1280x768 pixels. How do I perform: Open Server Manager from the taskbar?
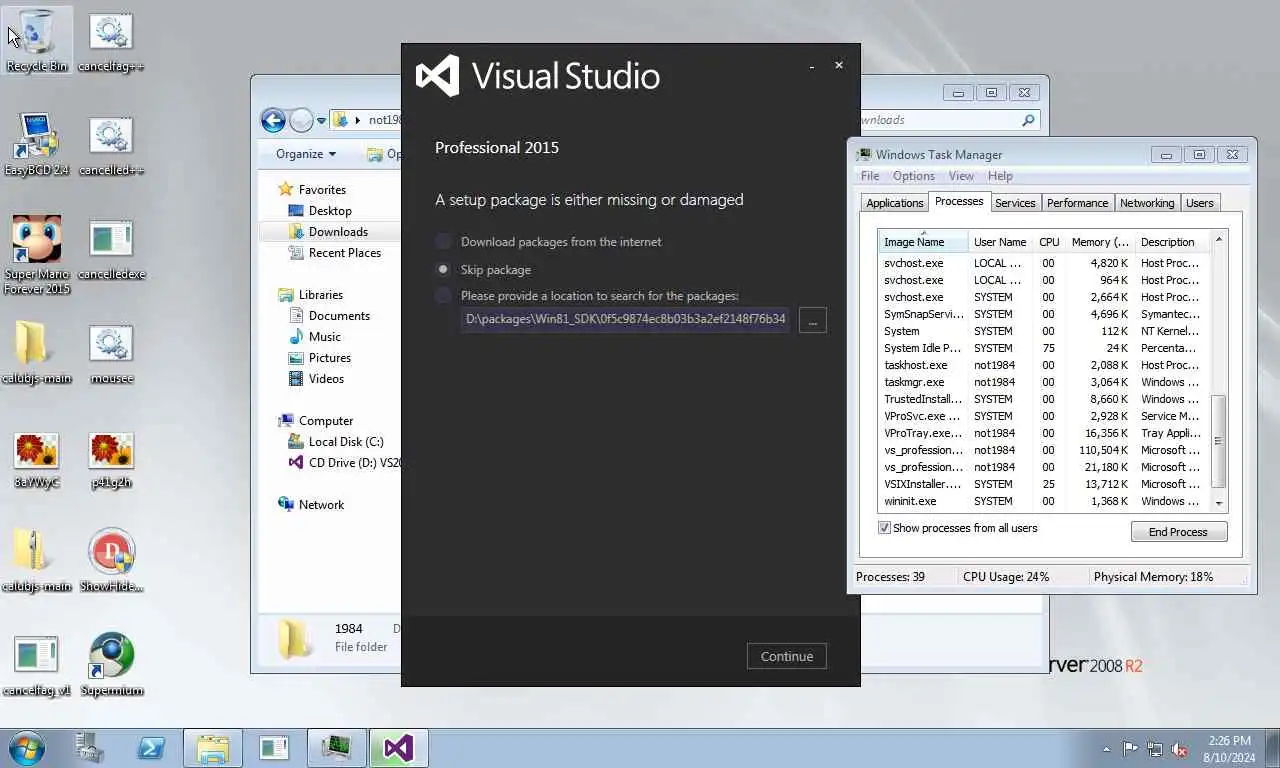tap(90, 748)
